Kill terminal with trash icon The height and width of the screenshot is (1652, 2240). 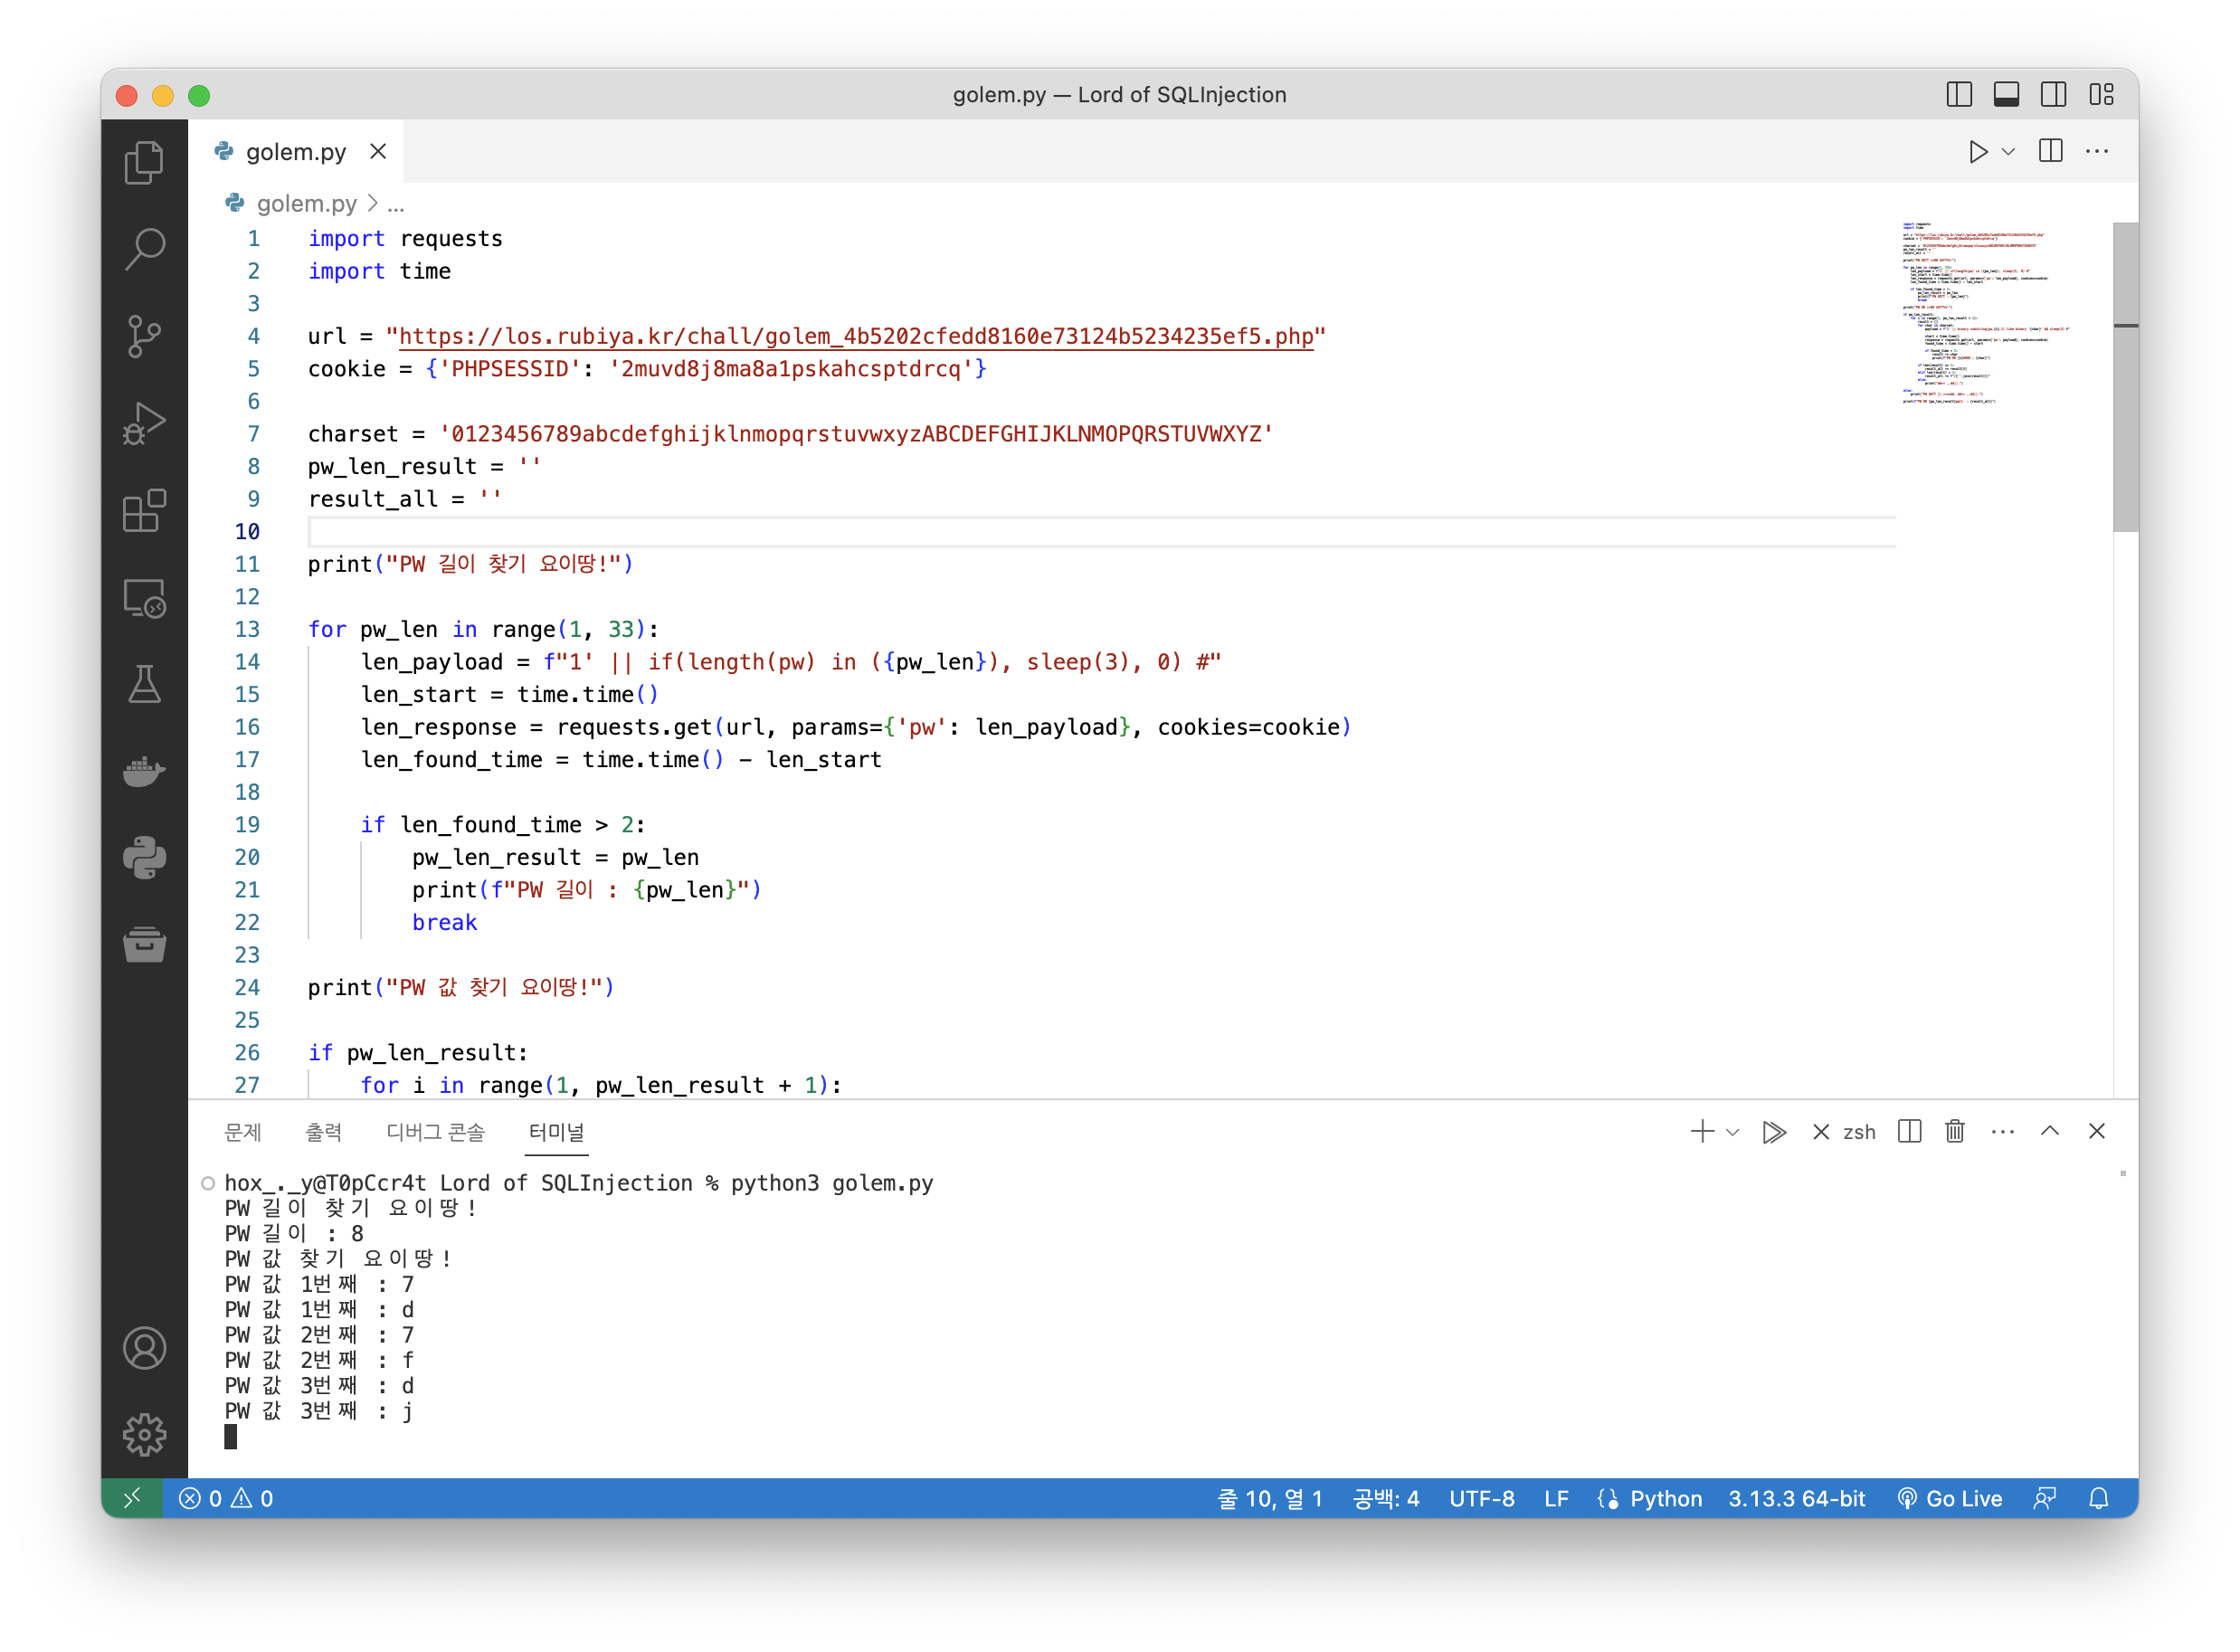(x=1954, y=1131)
